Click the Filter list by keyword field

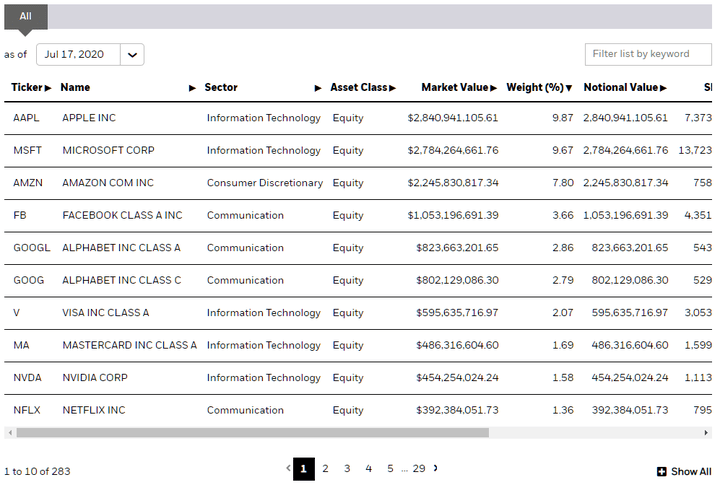648,54
